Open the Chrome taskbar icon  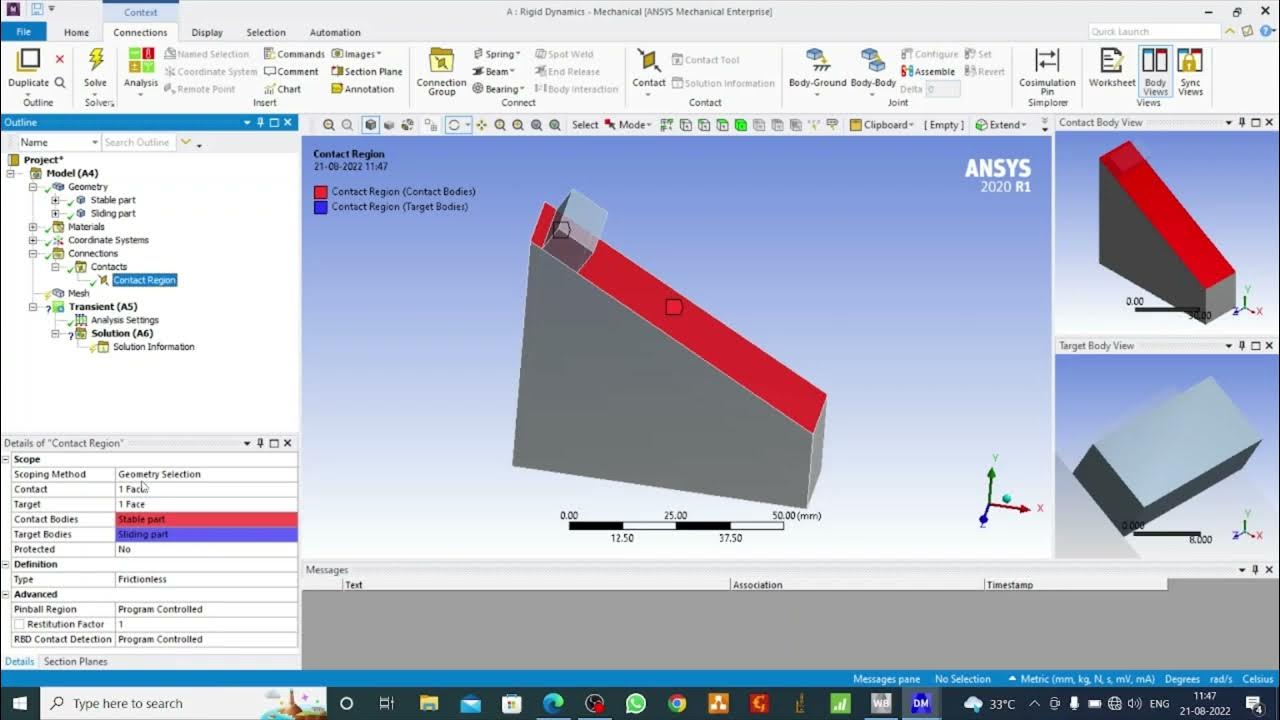(677, 703)
